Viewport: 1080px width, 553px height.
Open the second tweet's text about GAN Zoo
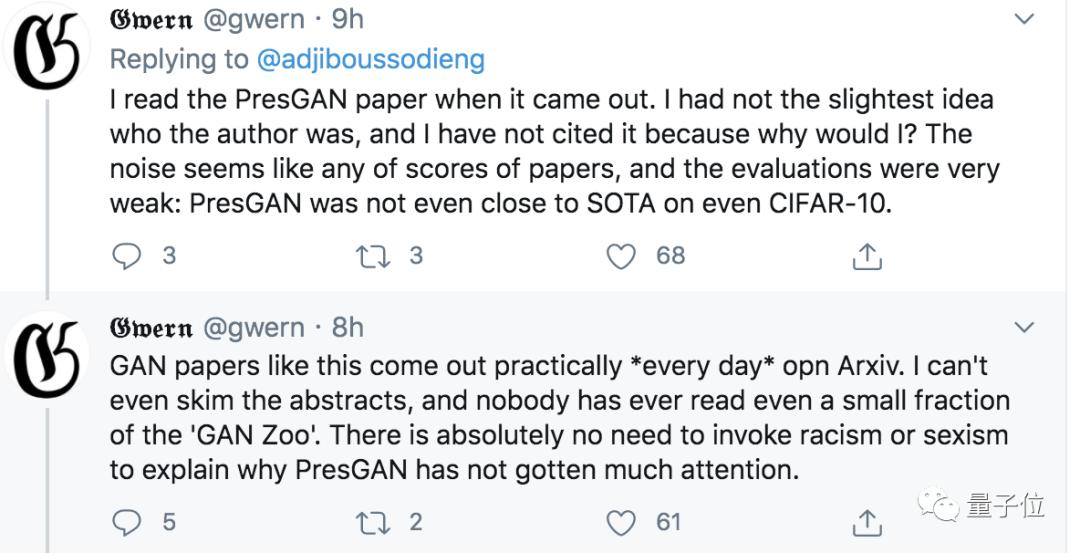[x=558, y=418]
